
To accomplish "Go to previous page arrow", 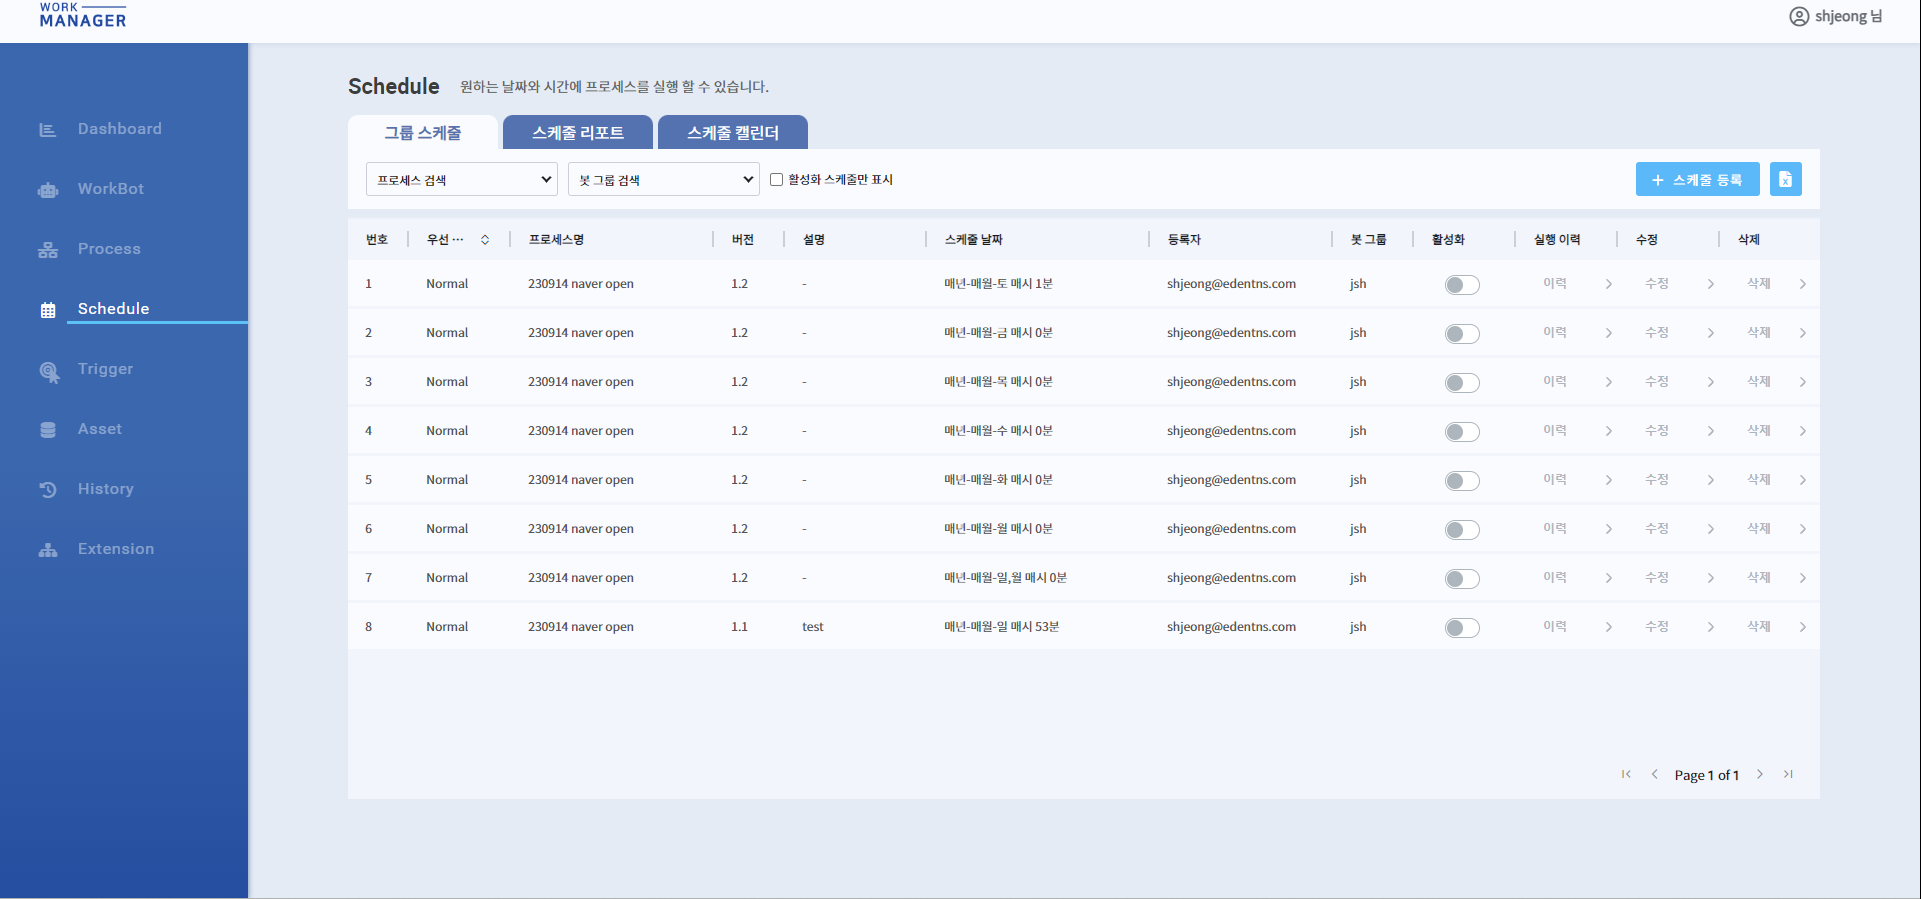I will (x=1655, y=775).
